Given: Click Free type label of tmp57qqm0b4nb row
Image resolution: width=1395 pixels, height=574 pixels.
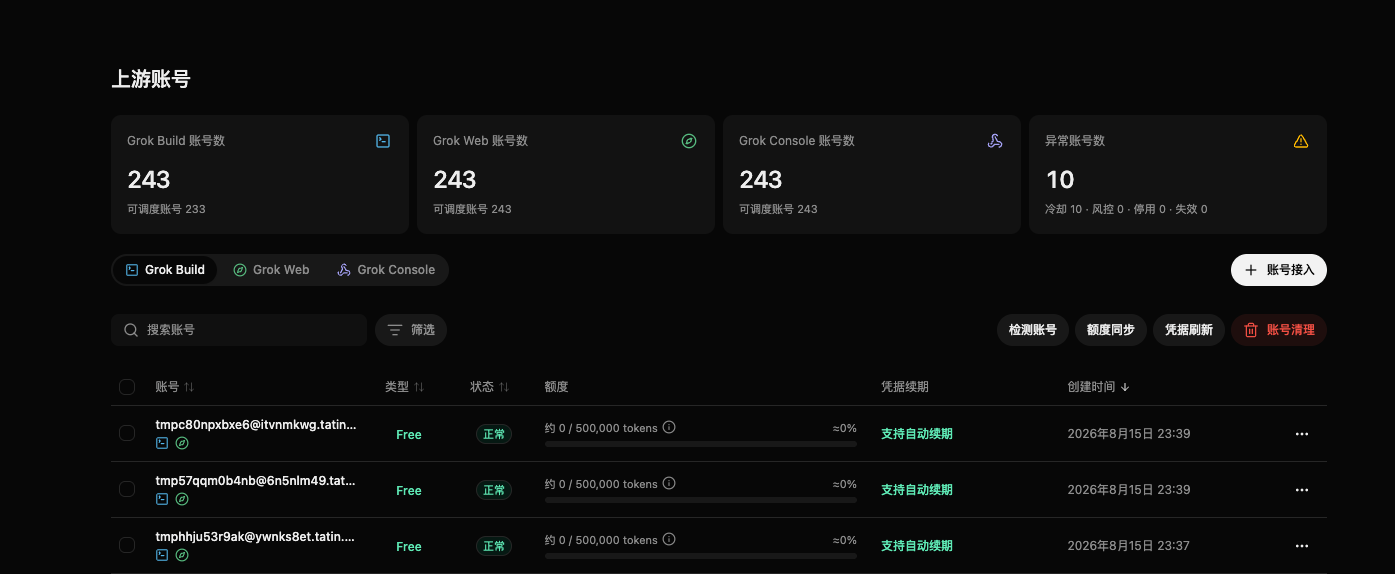Looking at the screenshot, I should [x=409, y=491].
